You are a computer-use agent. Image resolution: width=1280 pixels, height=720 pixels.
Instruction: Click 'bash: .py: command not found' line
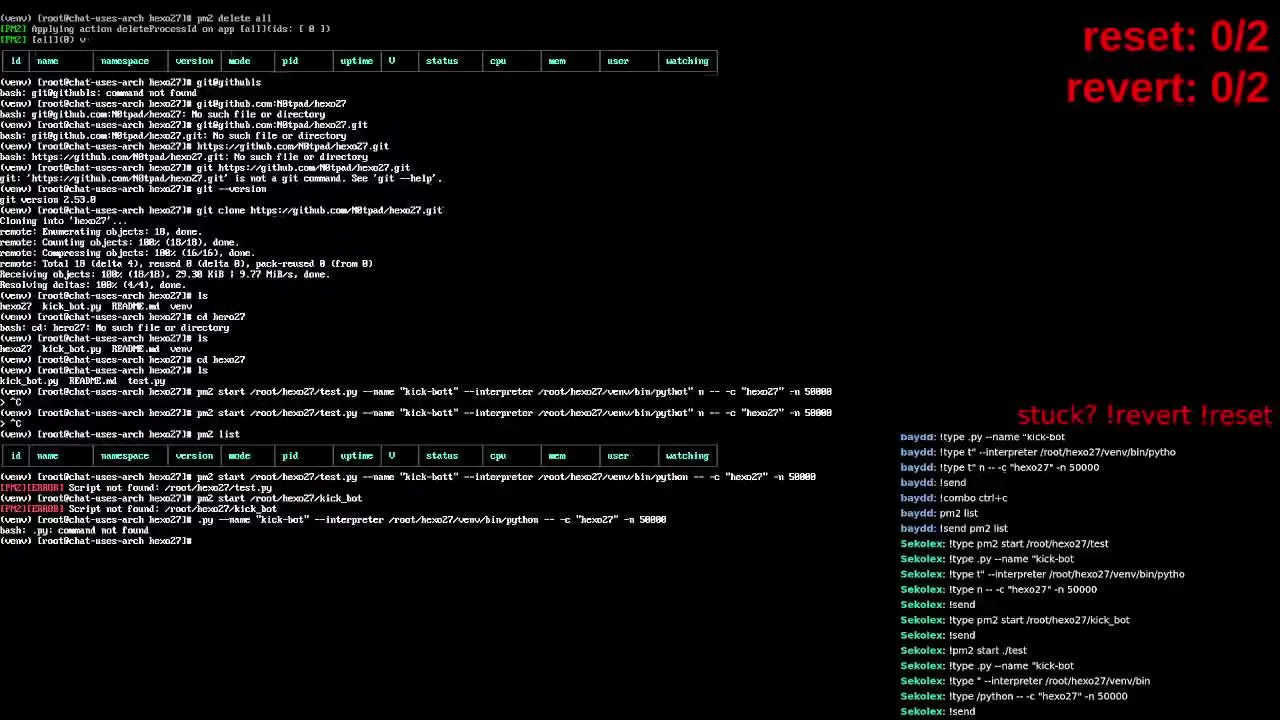[74, 530]
